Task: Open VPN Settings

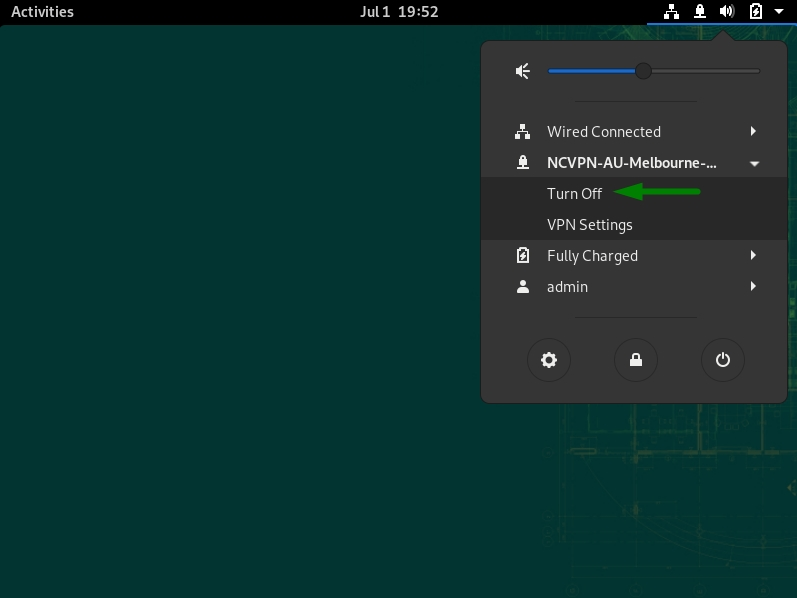Action: pos(634,224)
